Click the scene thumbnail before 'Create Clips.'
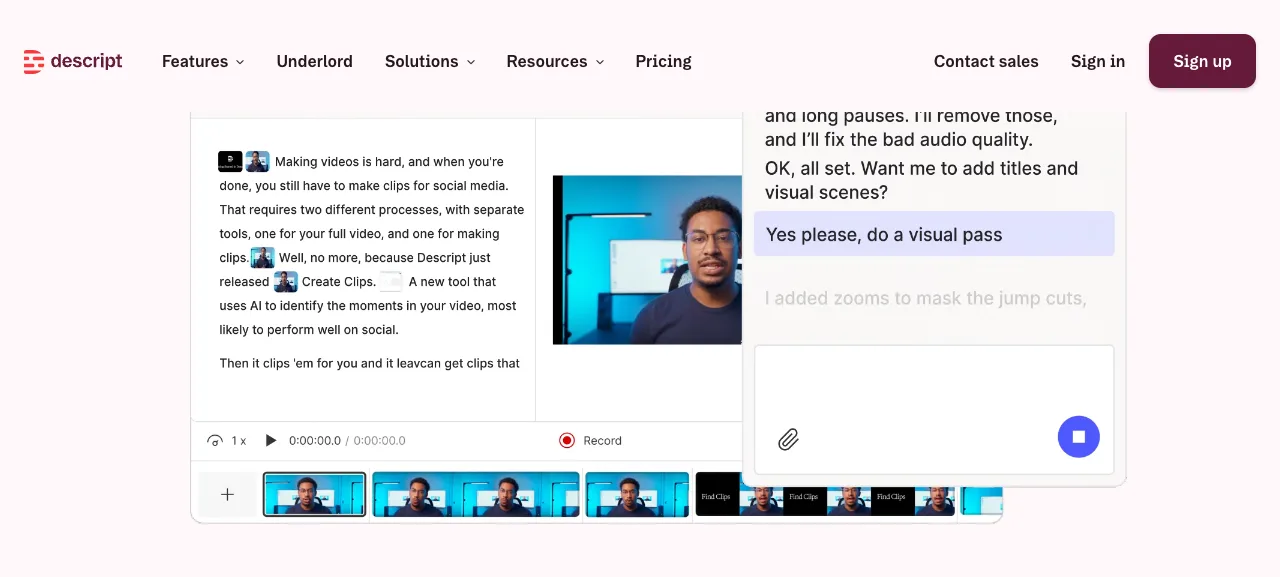This screenshot has height=577, width=1280. [x=286, y=281]
